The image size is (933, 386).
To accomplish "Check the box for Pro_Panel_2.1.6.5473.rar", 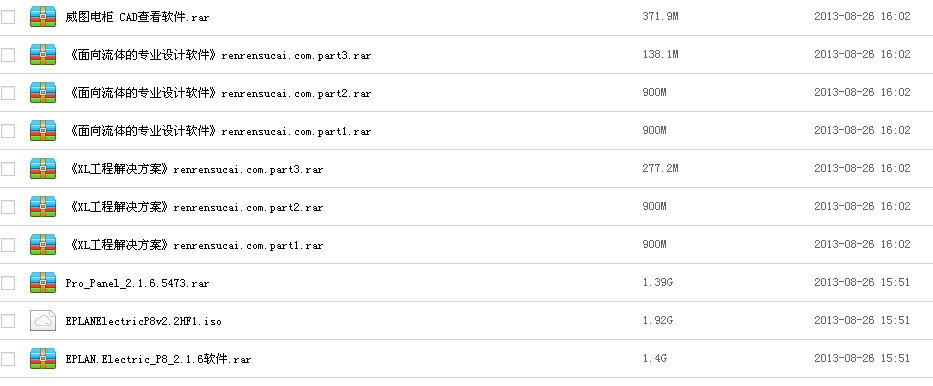I will point(8,283).
